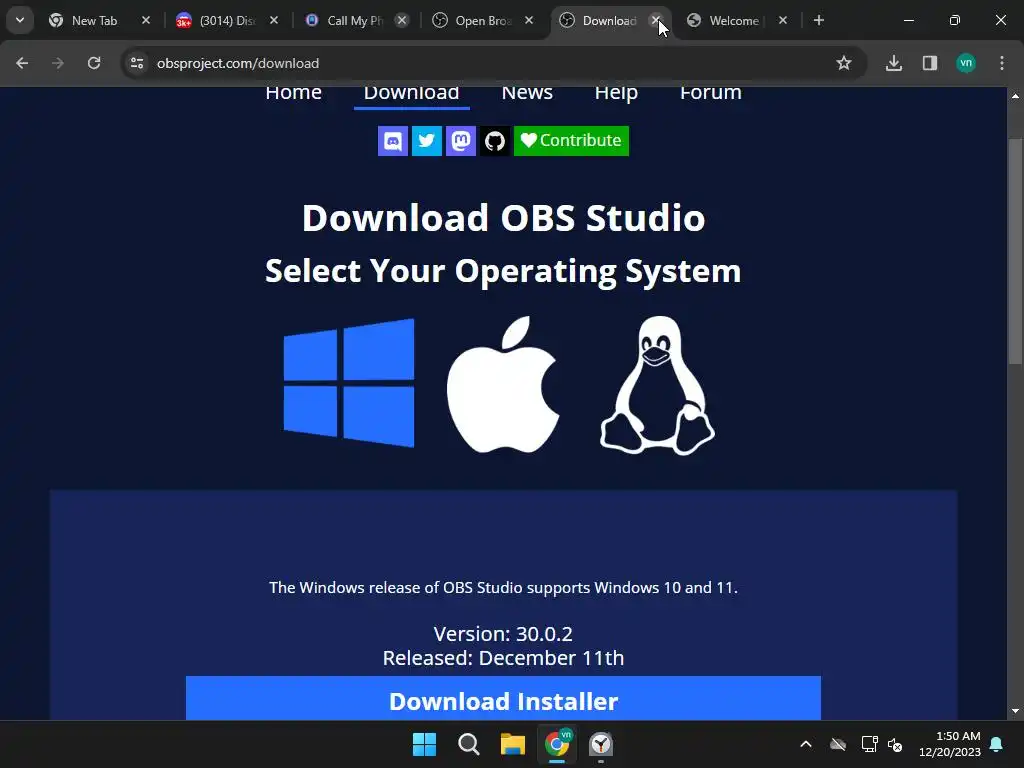Click the clock-like app icon in taskbar

[601, 744]
